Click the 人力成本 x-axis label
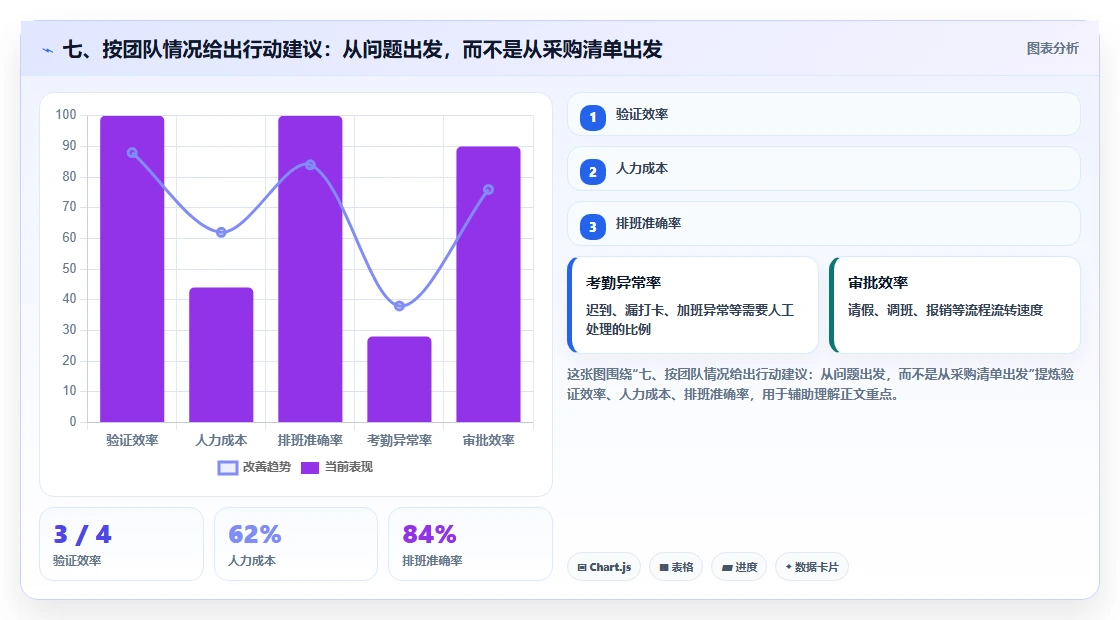 (221, 440)
